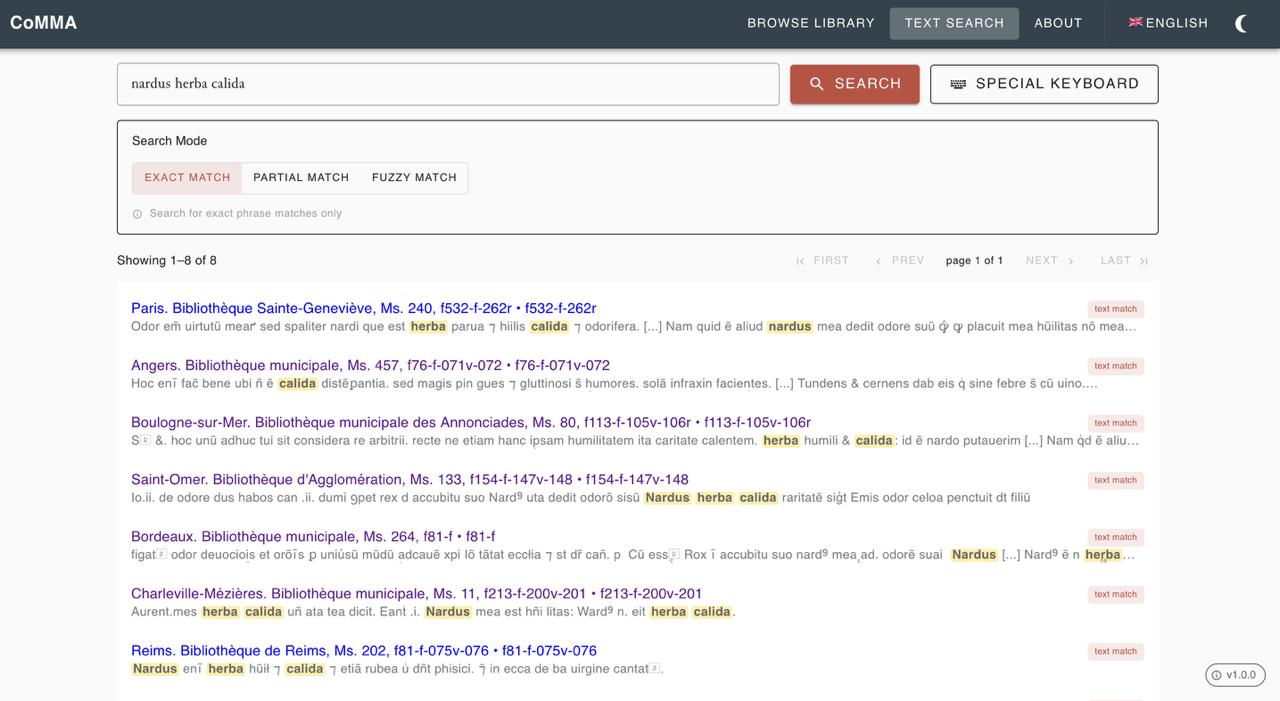Click the First page arrow icon
Screen dimensions: 1280x701
tap(800, 261)
